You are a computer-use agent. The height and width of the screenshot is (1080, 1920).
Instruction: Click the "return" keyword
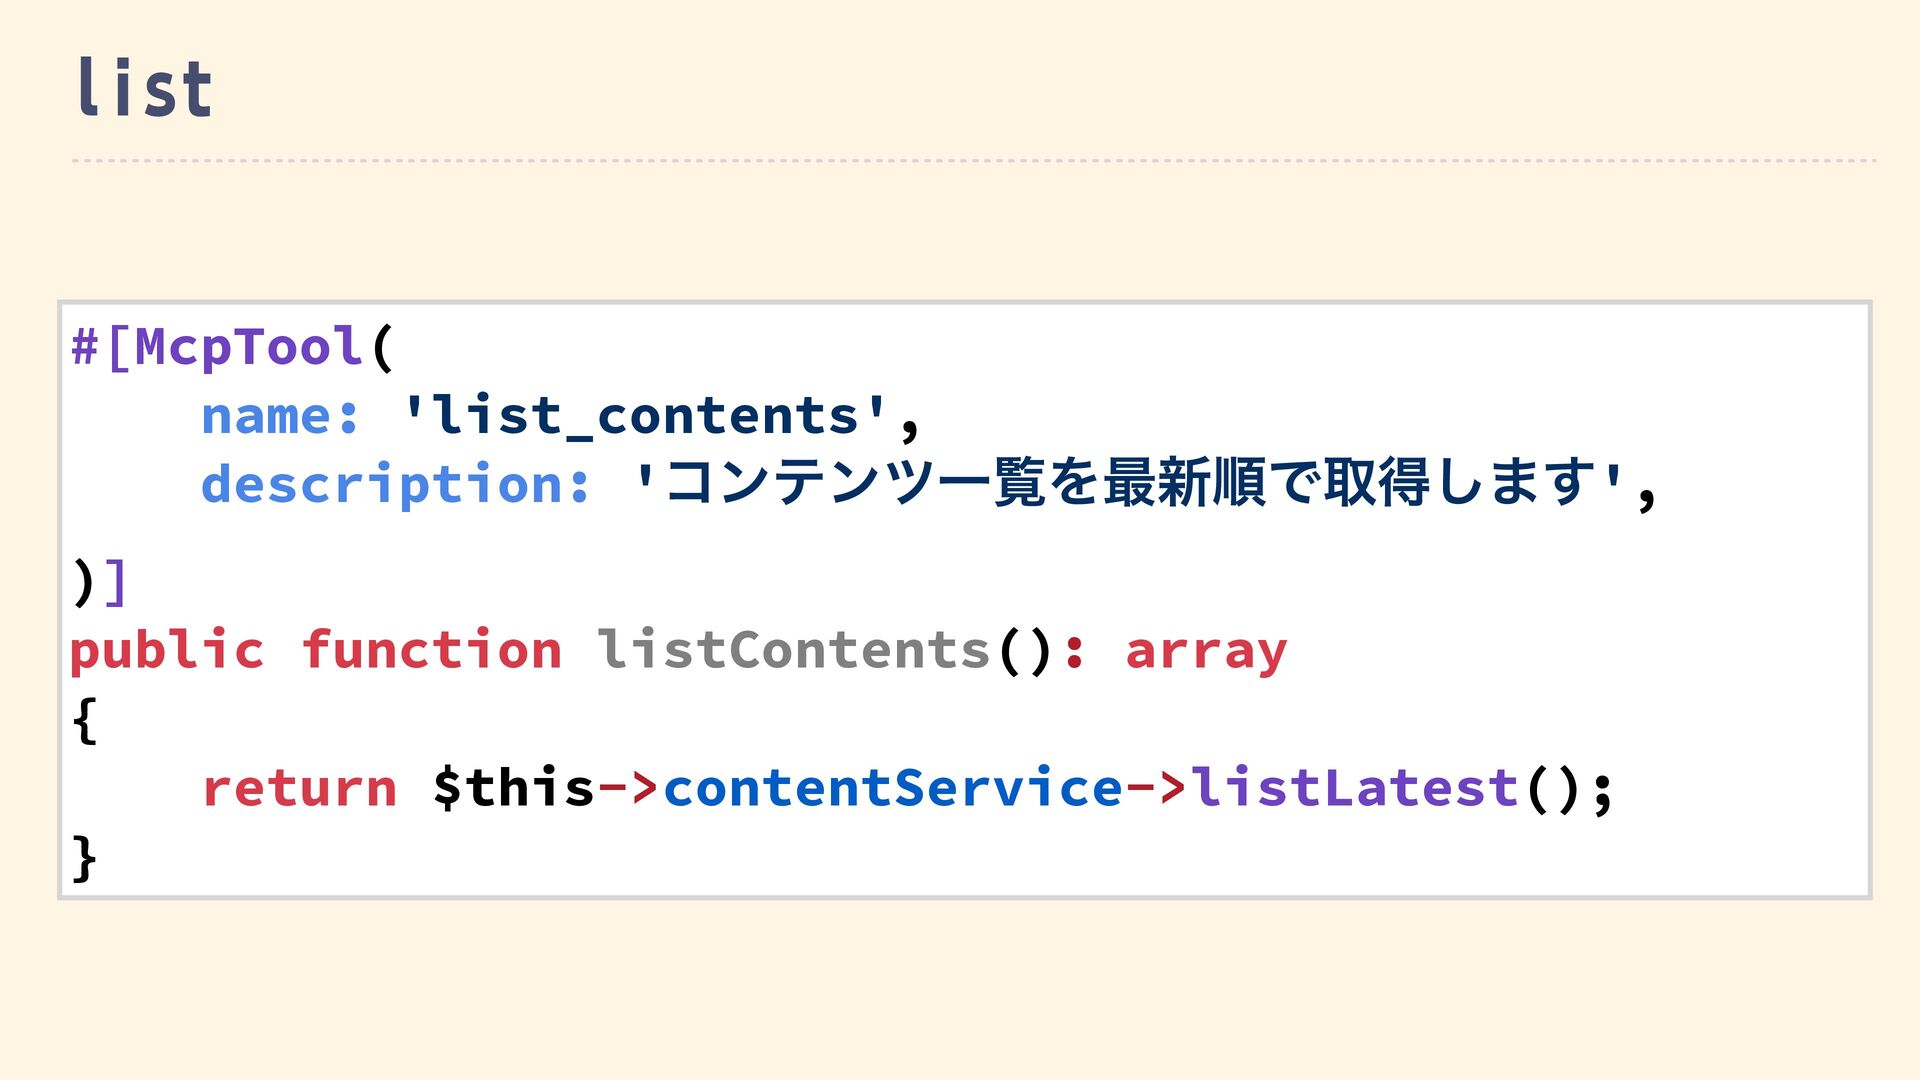click(300, 788)
